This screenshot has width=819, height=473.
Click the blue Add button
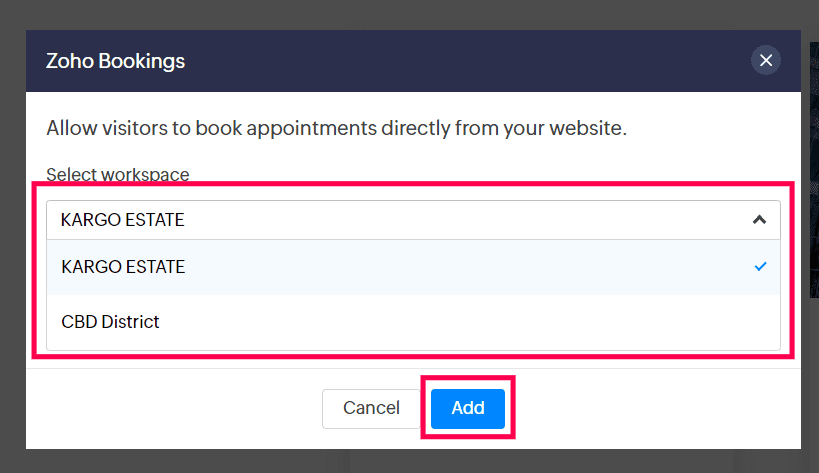tap(468, 408)
